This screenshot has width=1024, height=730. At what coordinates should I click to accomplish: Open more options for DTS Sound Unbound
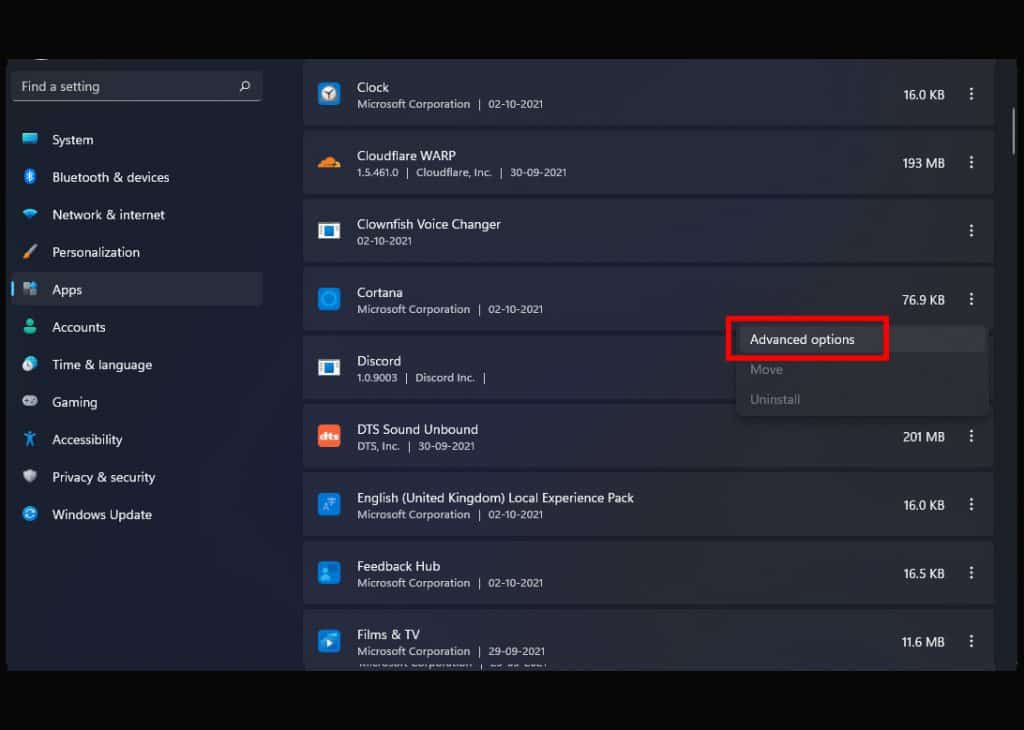971,436
